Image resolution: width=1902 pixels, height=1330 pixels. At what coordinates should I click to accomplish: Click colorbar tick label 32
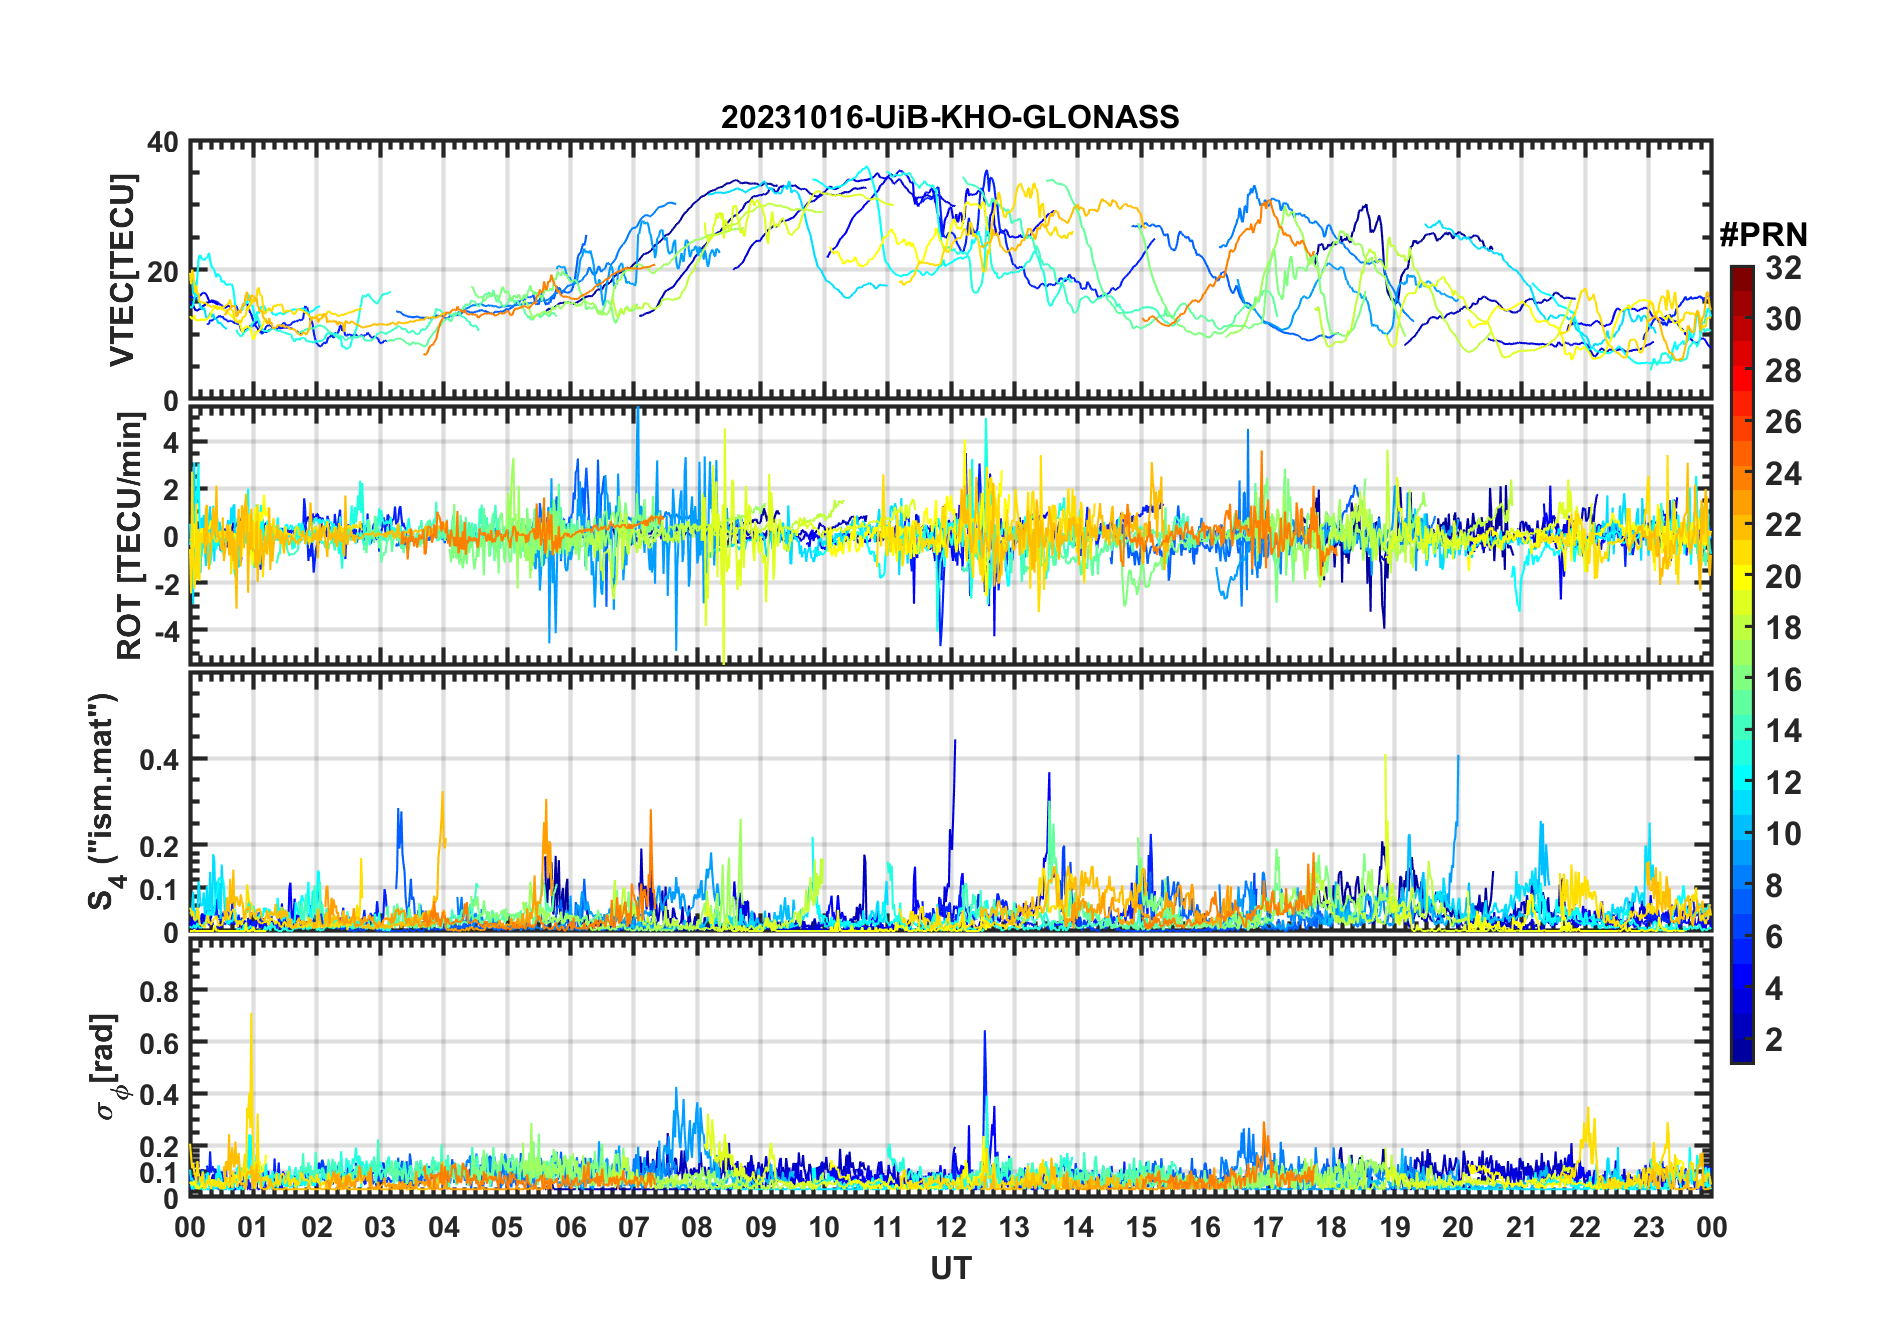click(1783, 267)
